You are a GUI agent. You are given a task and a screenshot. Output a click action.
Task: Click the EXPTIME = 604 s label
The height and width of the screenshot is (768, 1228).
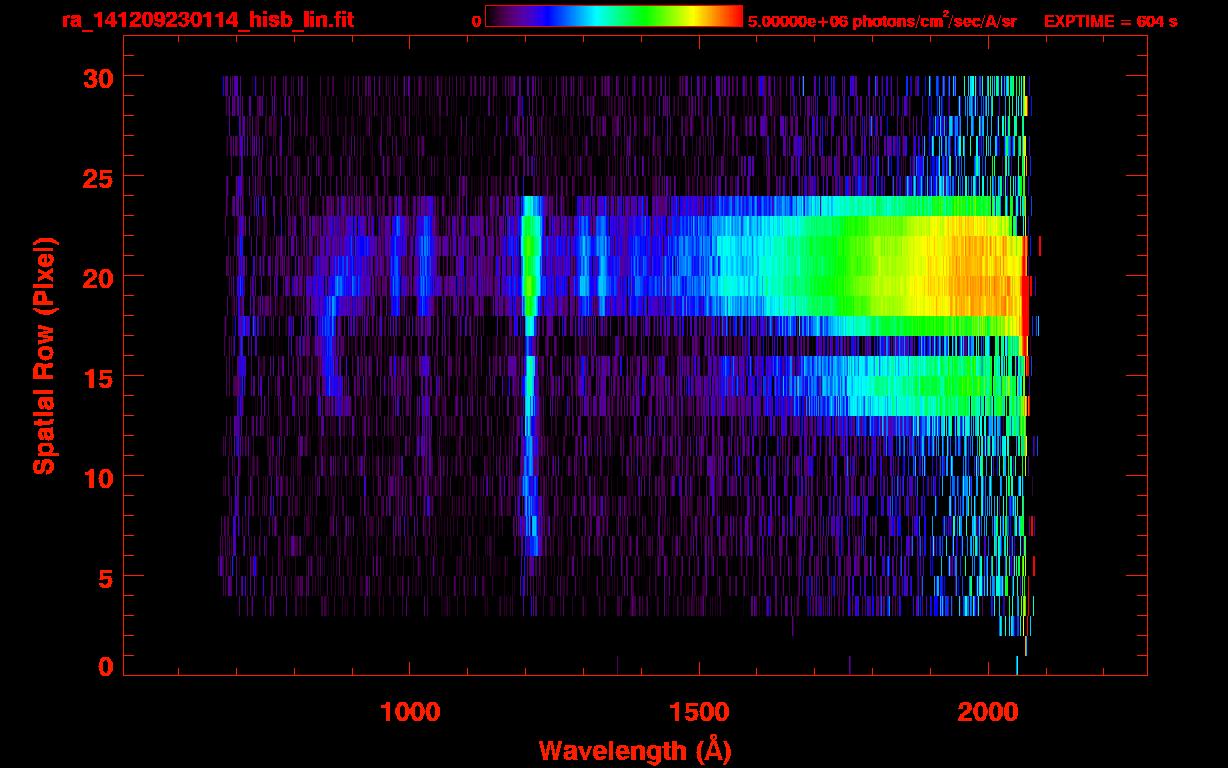pos(1110,21)
